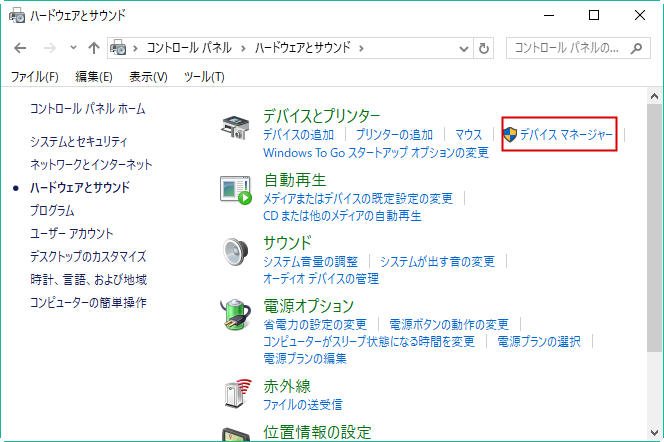
Task: Open コンピューターの簡単操作 category
Action: pos(88,303)
